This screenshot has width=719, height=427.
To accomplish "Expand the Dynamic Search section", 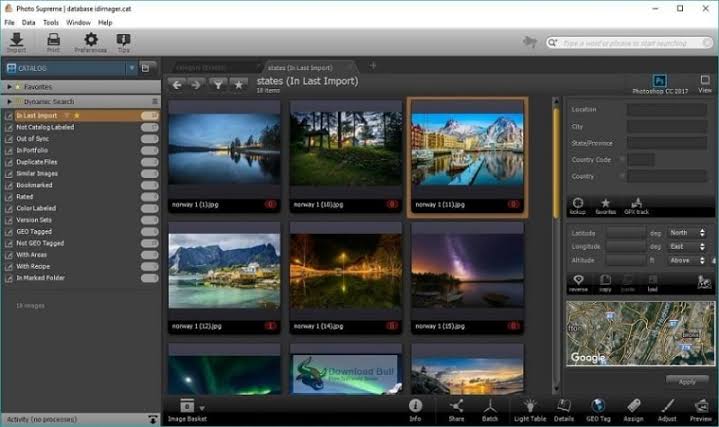I will click(x=9, y=101).
